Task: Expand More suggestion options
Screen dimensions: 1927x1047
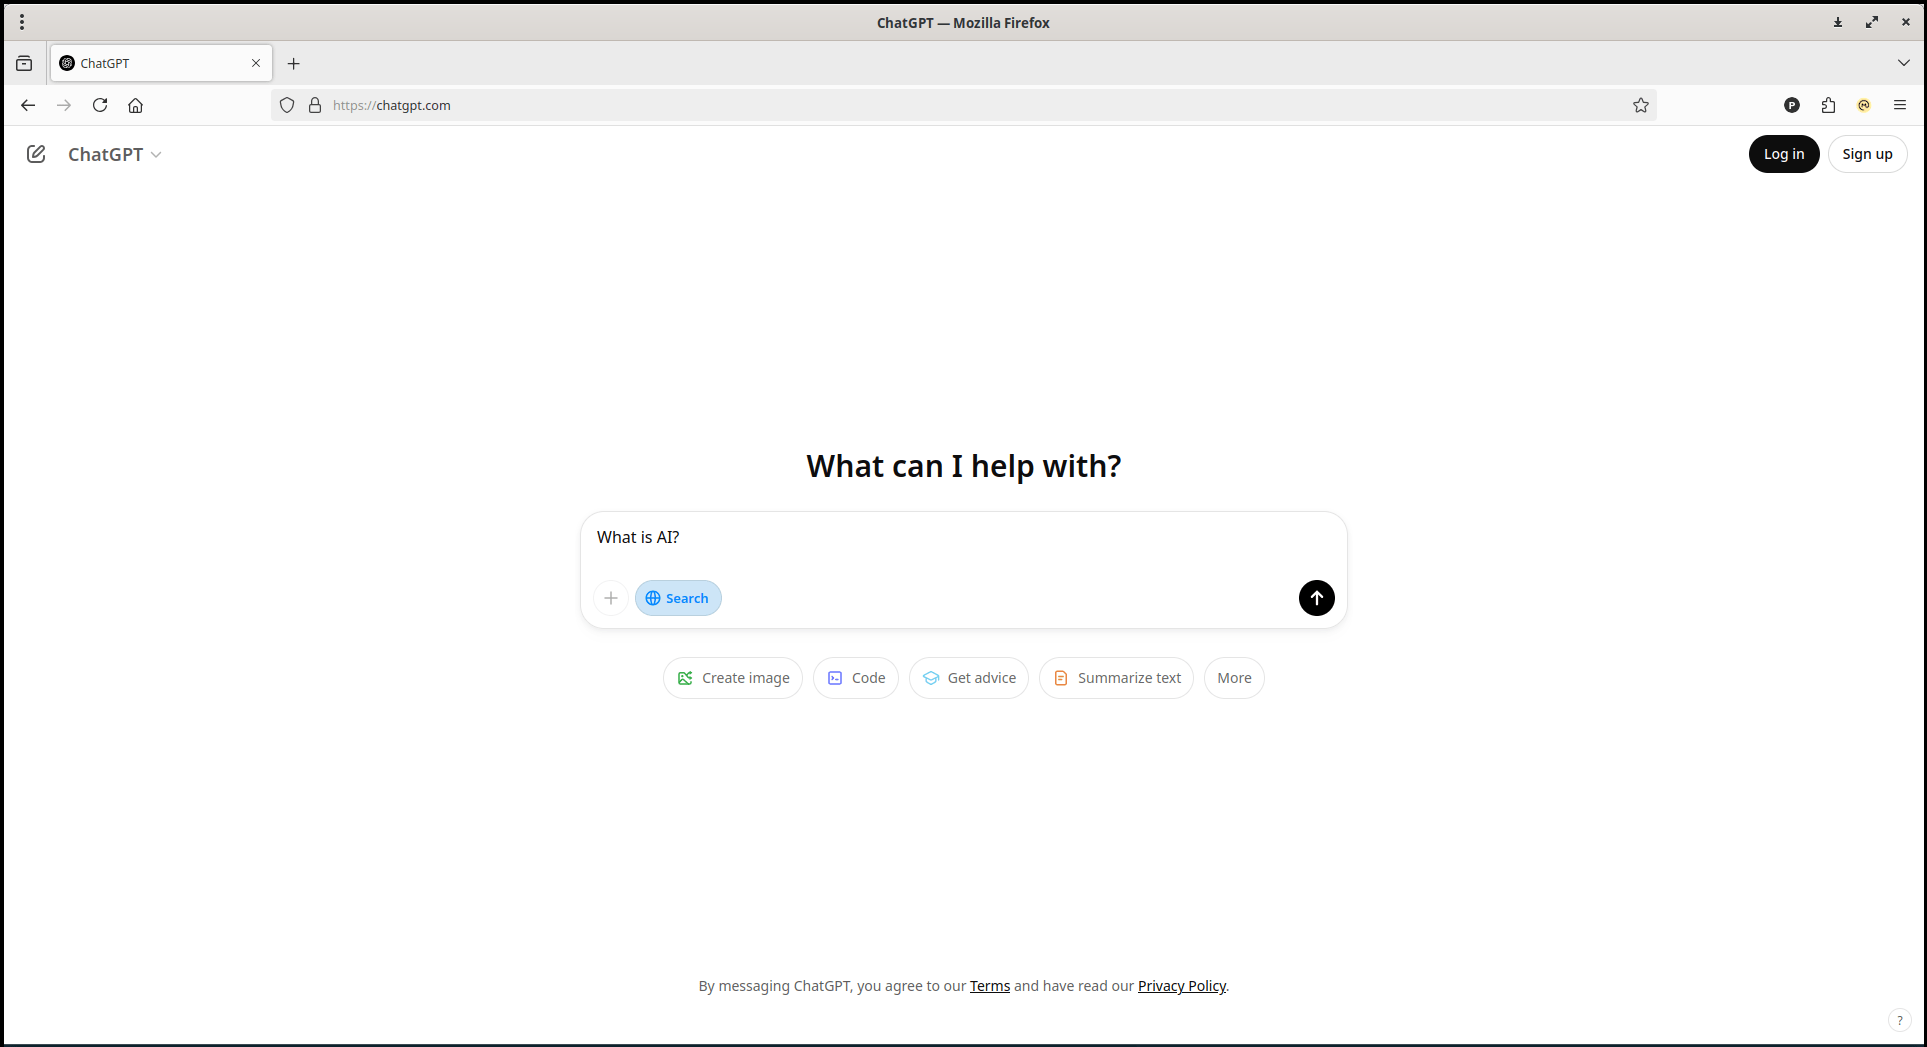Action: tap(1233, 677)
